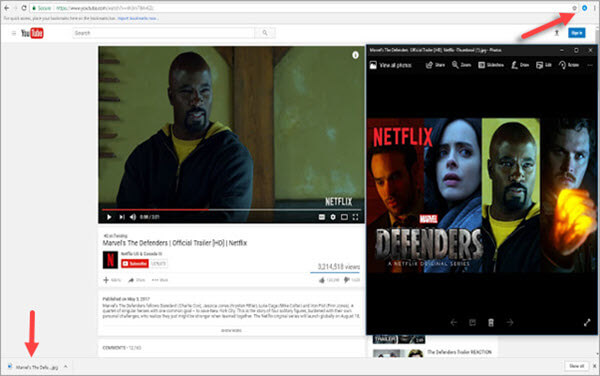This screenshot has height=376, width=600.
Task: Open Photos more options ellipsis
Action: (590, 65)
